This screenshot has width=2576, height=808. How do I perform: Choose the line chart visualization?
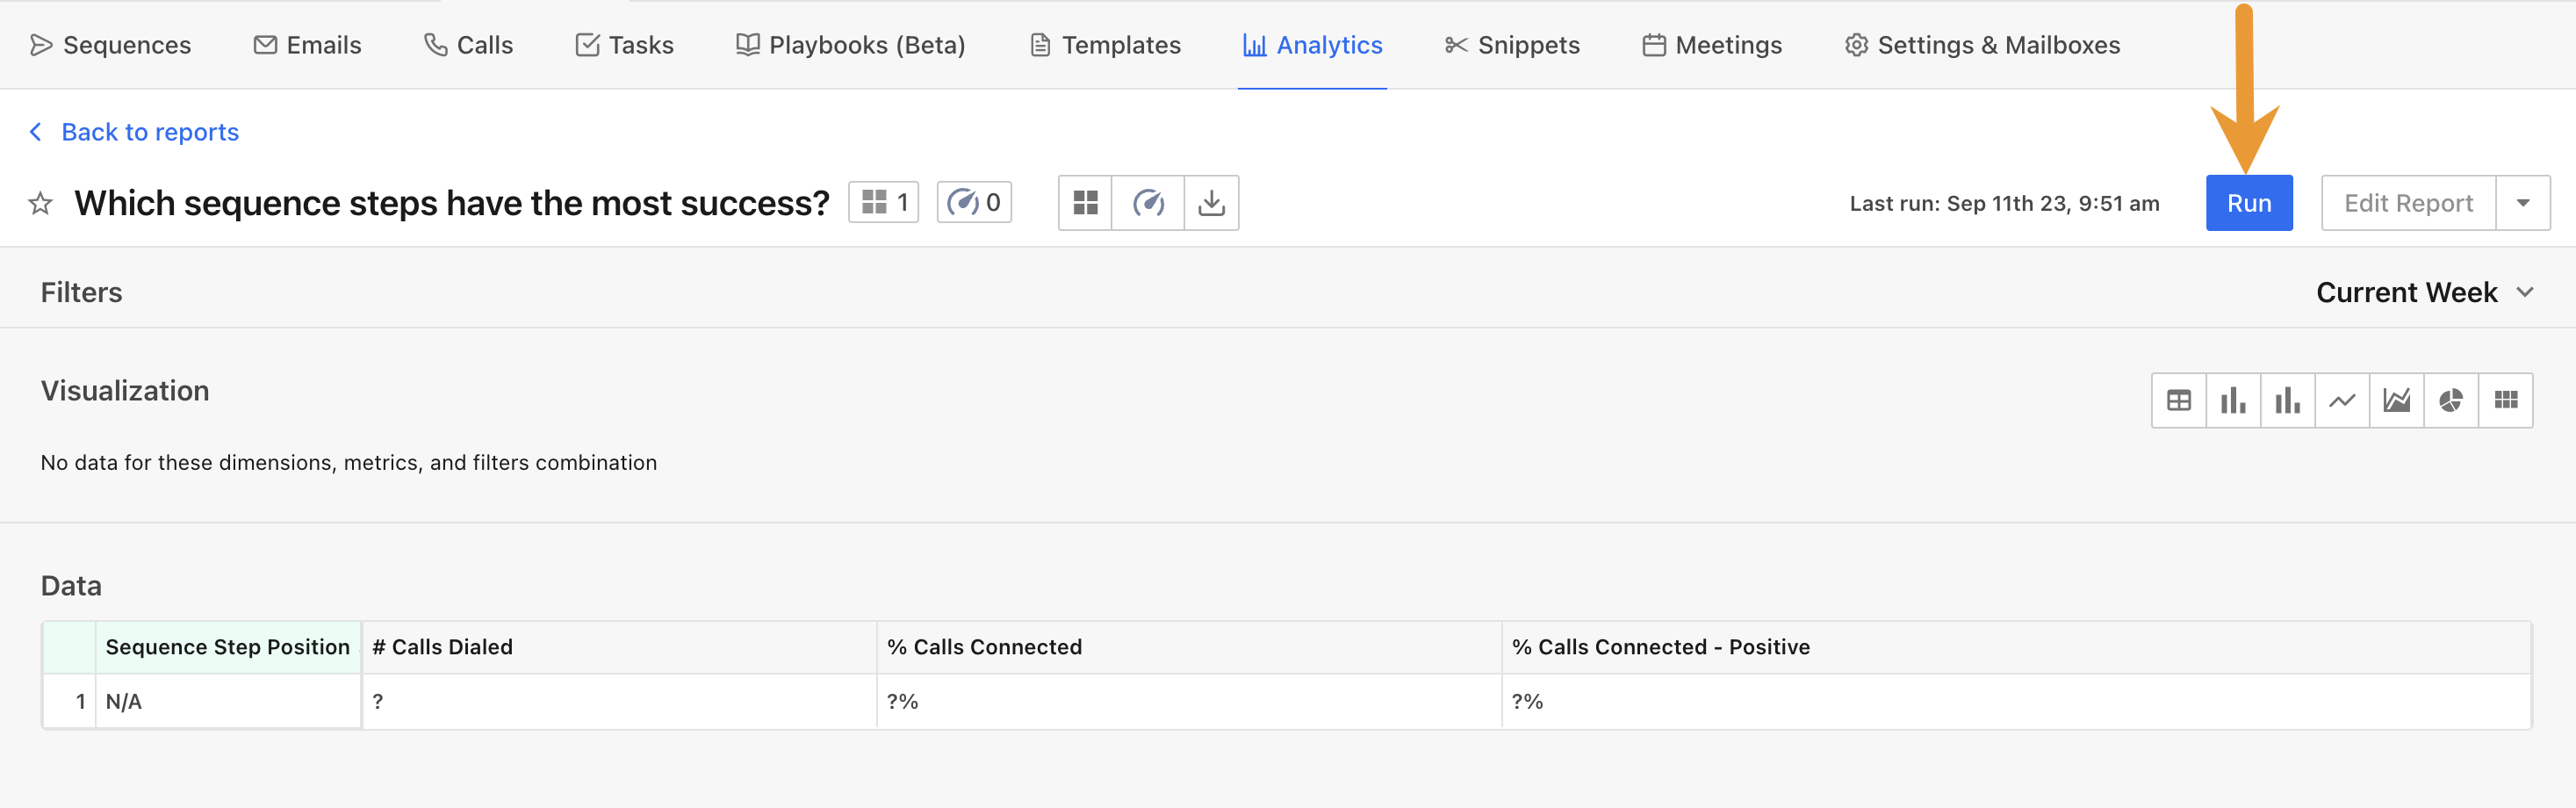click(2342, 400)
